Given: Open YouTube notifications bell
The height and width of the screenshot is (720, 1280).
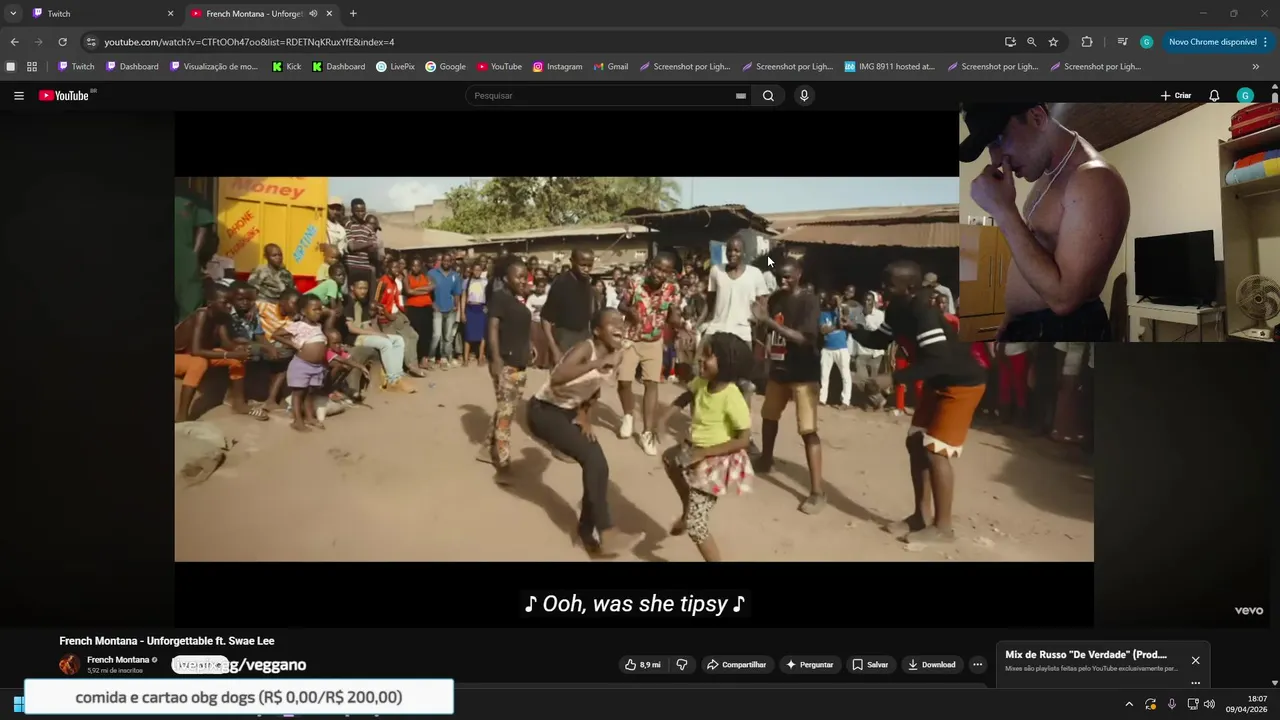Looking at the screenshot, I should (x=1214, y=96).
